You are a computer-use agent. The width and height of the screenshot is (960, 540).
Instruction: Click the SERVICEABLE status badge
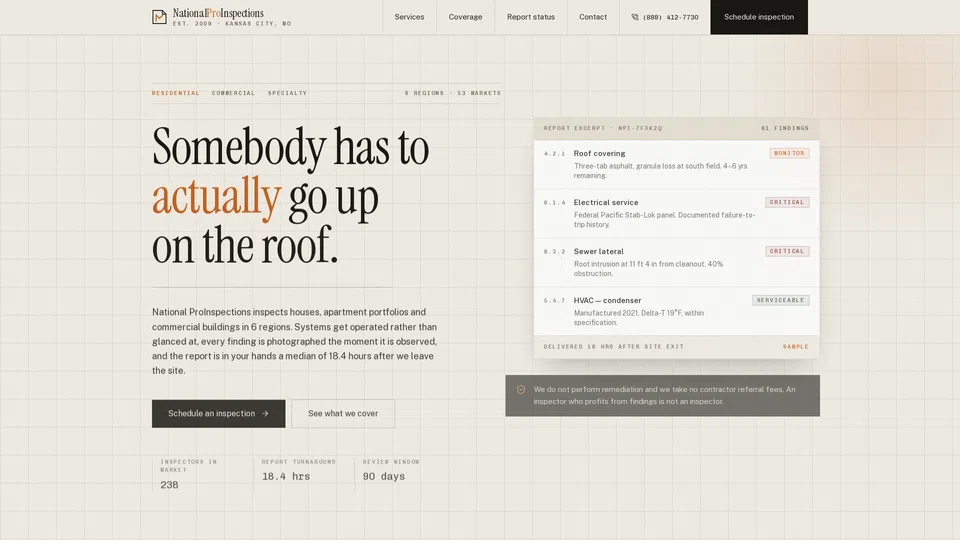[x=781, y=300]
